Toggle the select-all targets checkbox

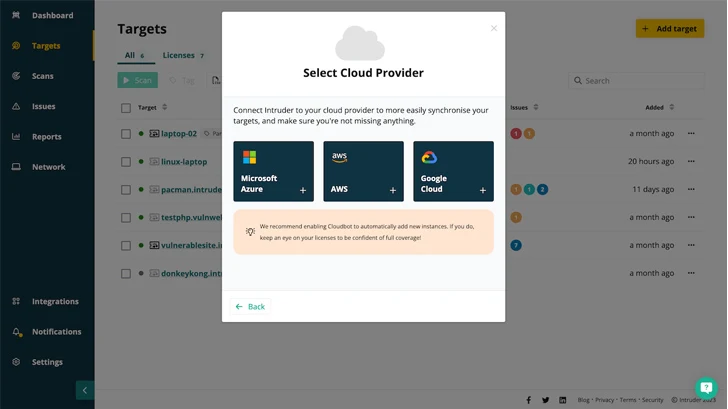pos(126,108)
